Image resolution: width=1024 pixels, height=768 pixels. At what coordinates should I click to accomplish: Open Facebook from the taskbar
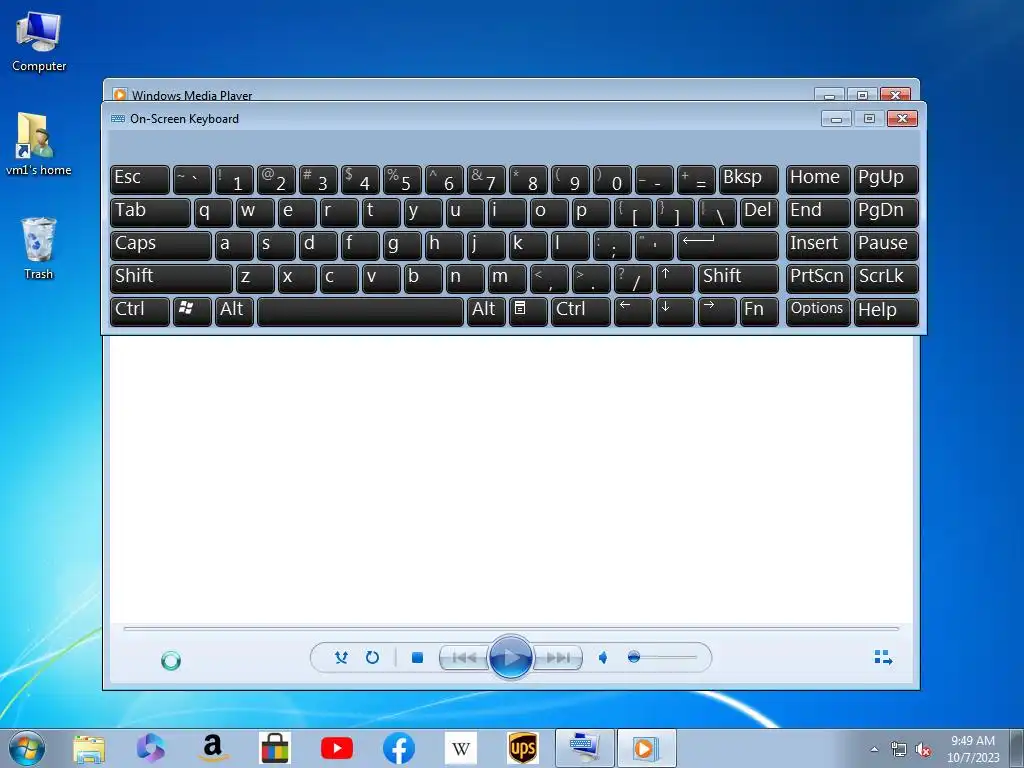coord(399,748)
